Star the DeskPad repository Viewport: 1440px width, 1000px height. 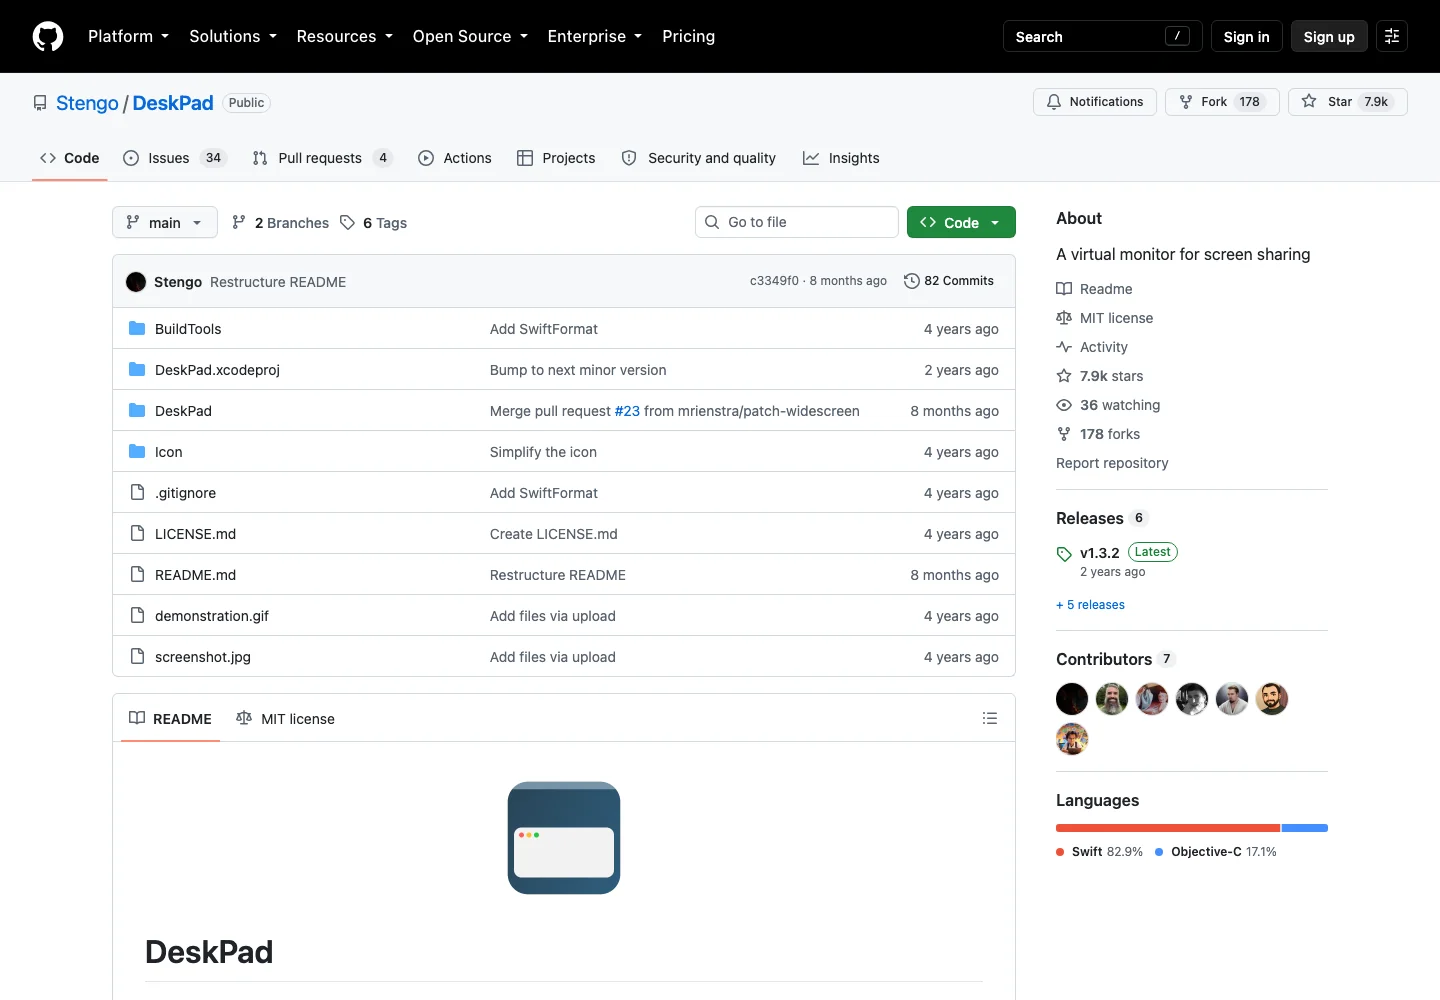(x=1348, y=102)
